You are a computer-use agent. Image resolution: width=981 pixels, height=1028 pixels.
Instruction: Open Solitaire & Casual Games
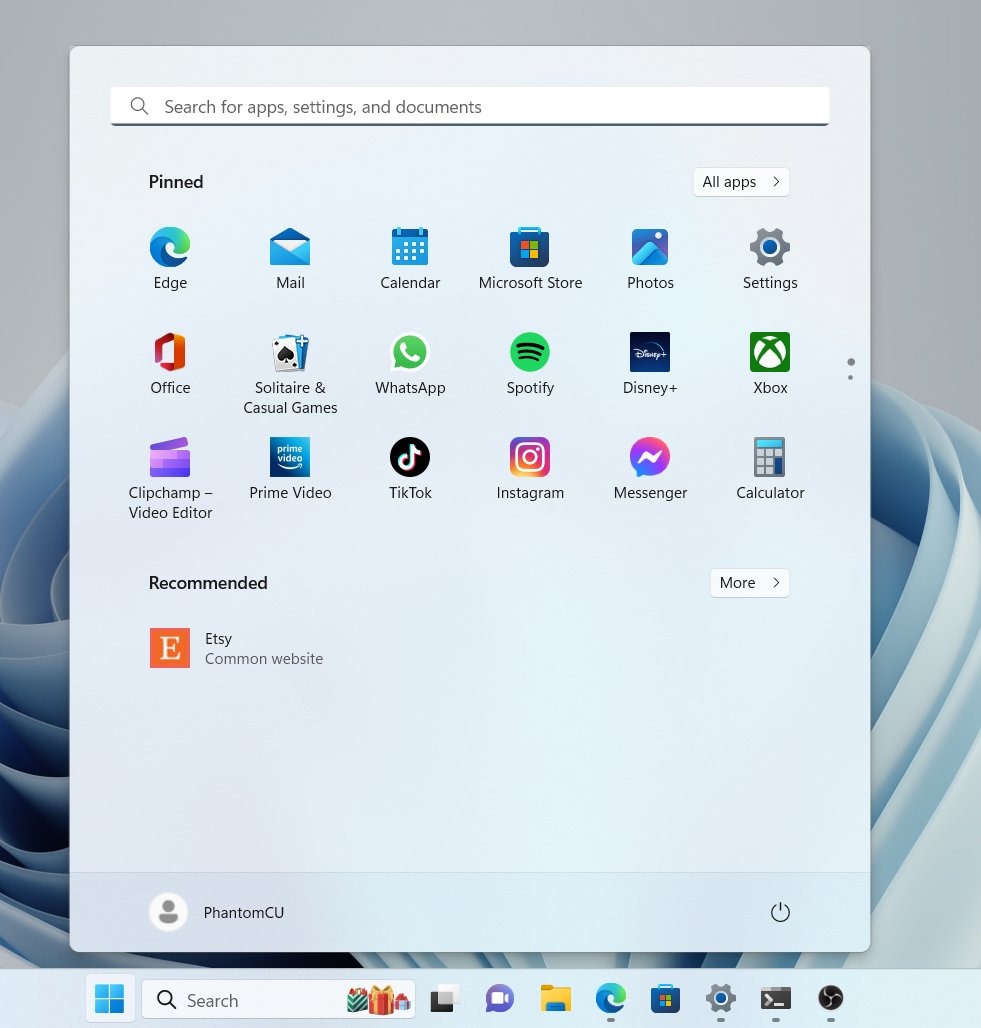pos(290,373)
